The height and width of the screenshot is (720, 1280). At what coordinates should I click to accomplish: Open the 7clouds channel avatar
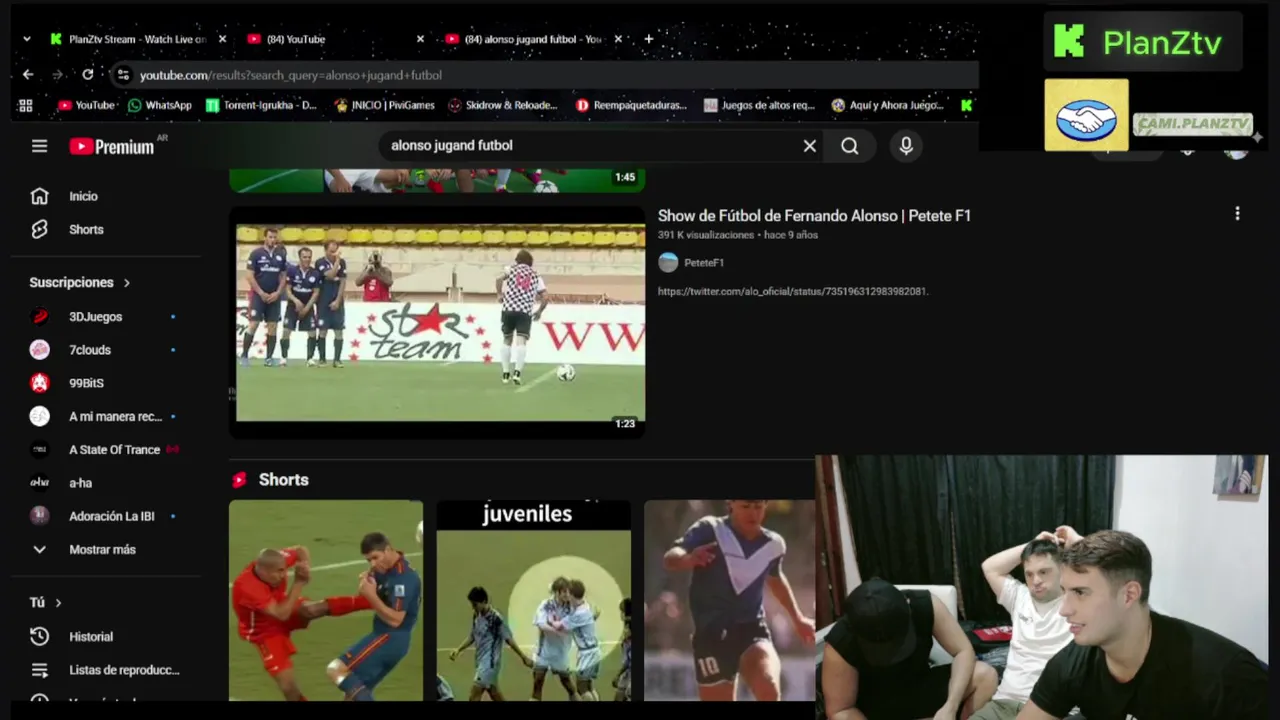[39, 349]
